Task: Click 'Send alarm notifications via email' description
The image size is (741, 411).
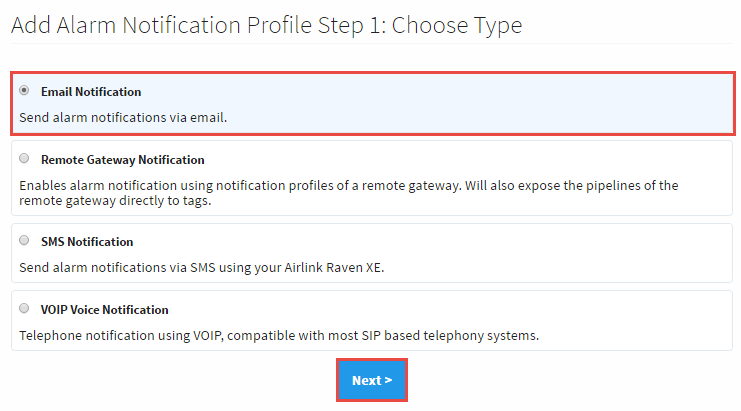Action: [123, 117]
